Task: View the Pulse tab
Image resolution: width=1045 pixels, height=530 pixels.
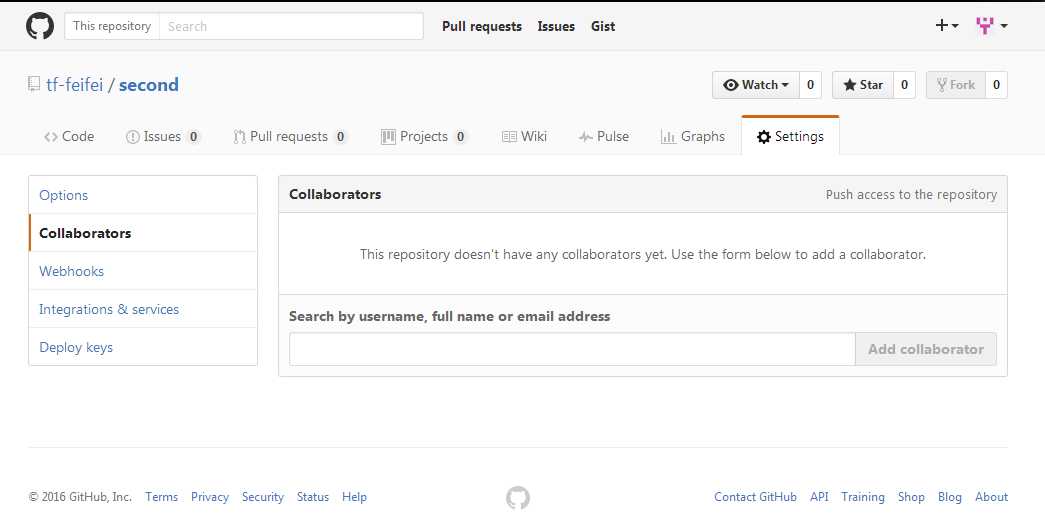Action: [x=604, y=137]
